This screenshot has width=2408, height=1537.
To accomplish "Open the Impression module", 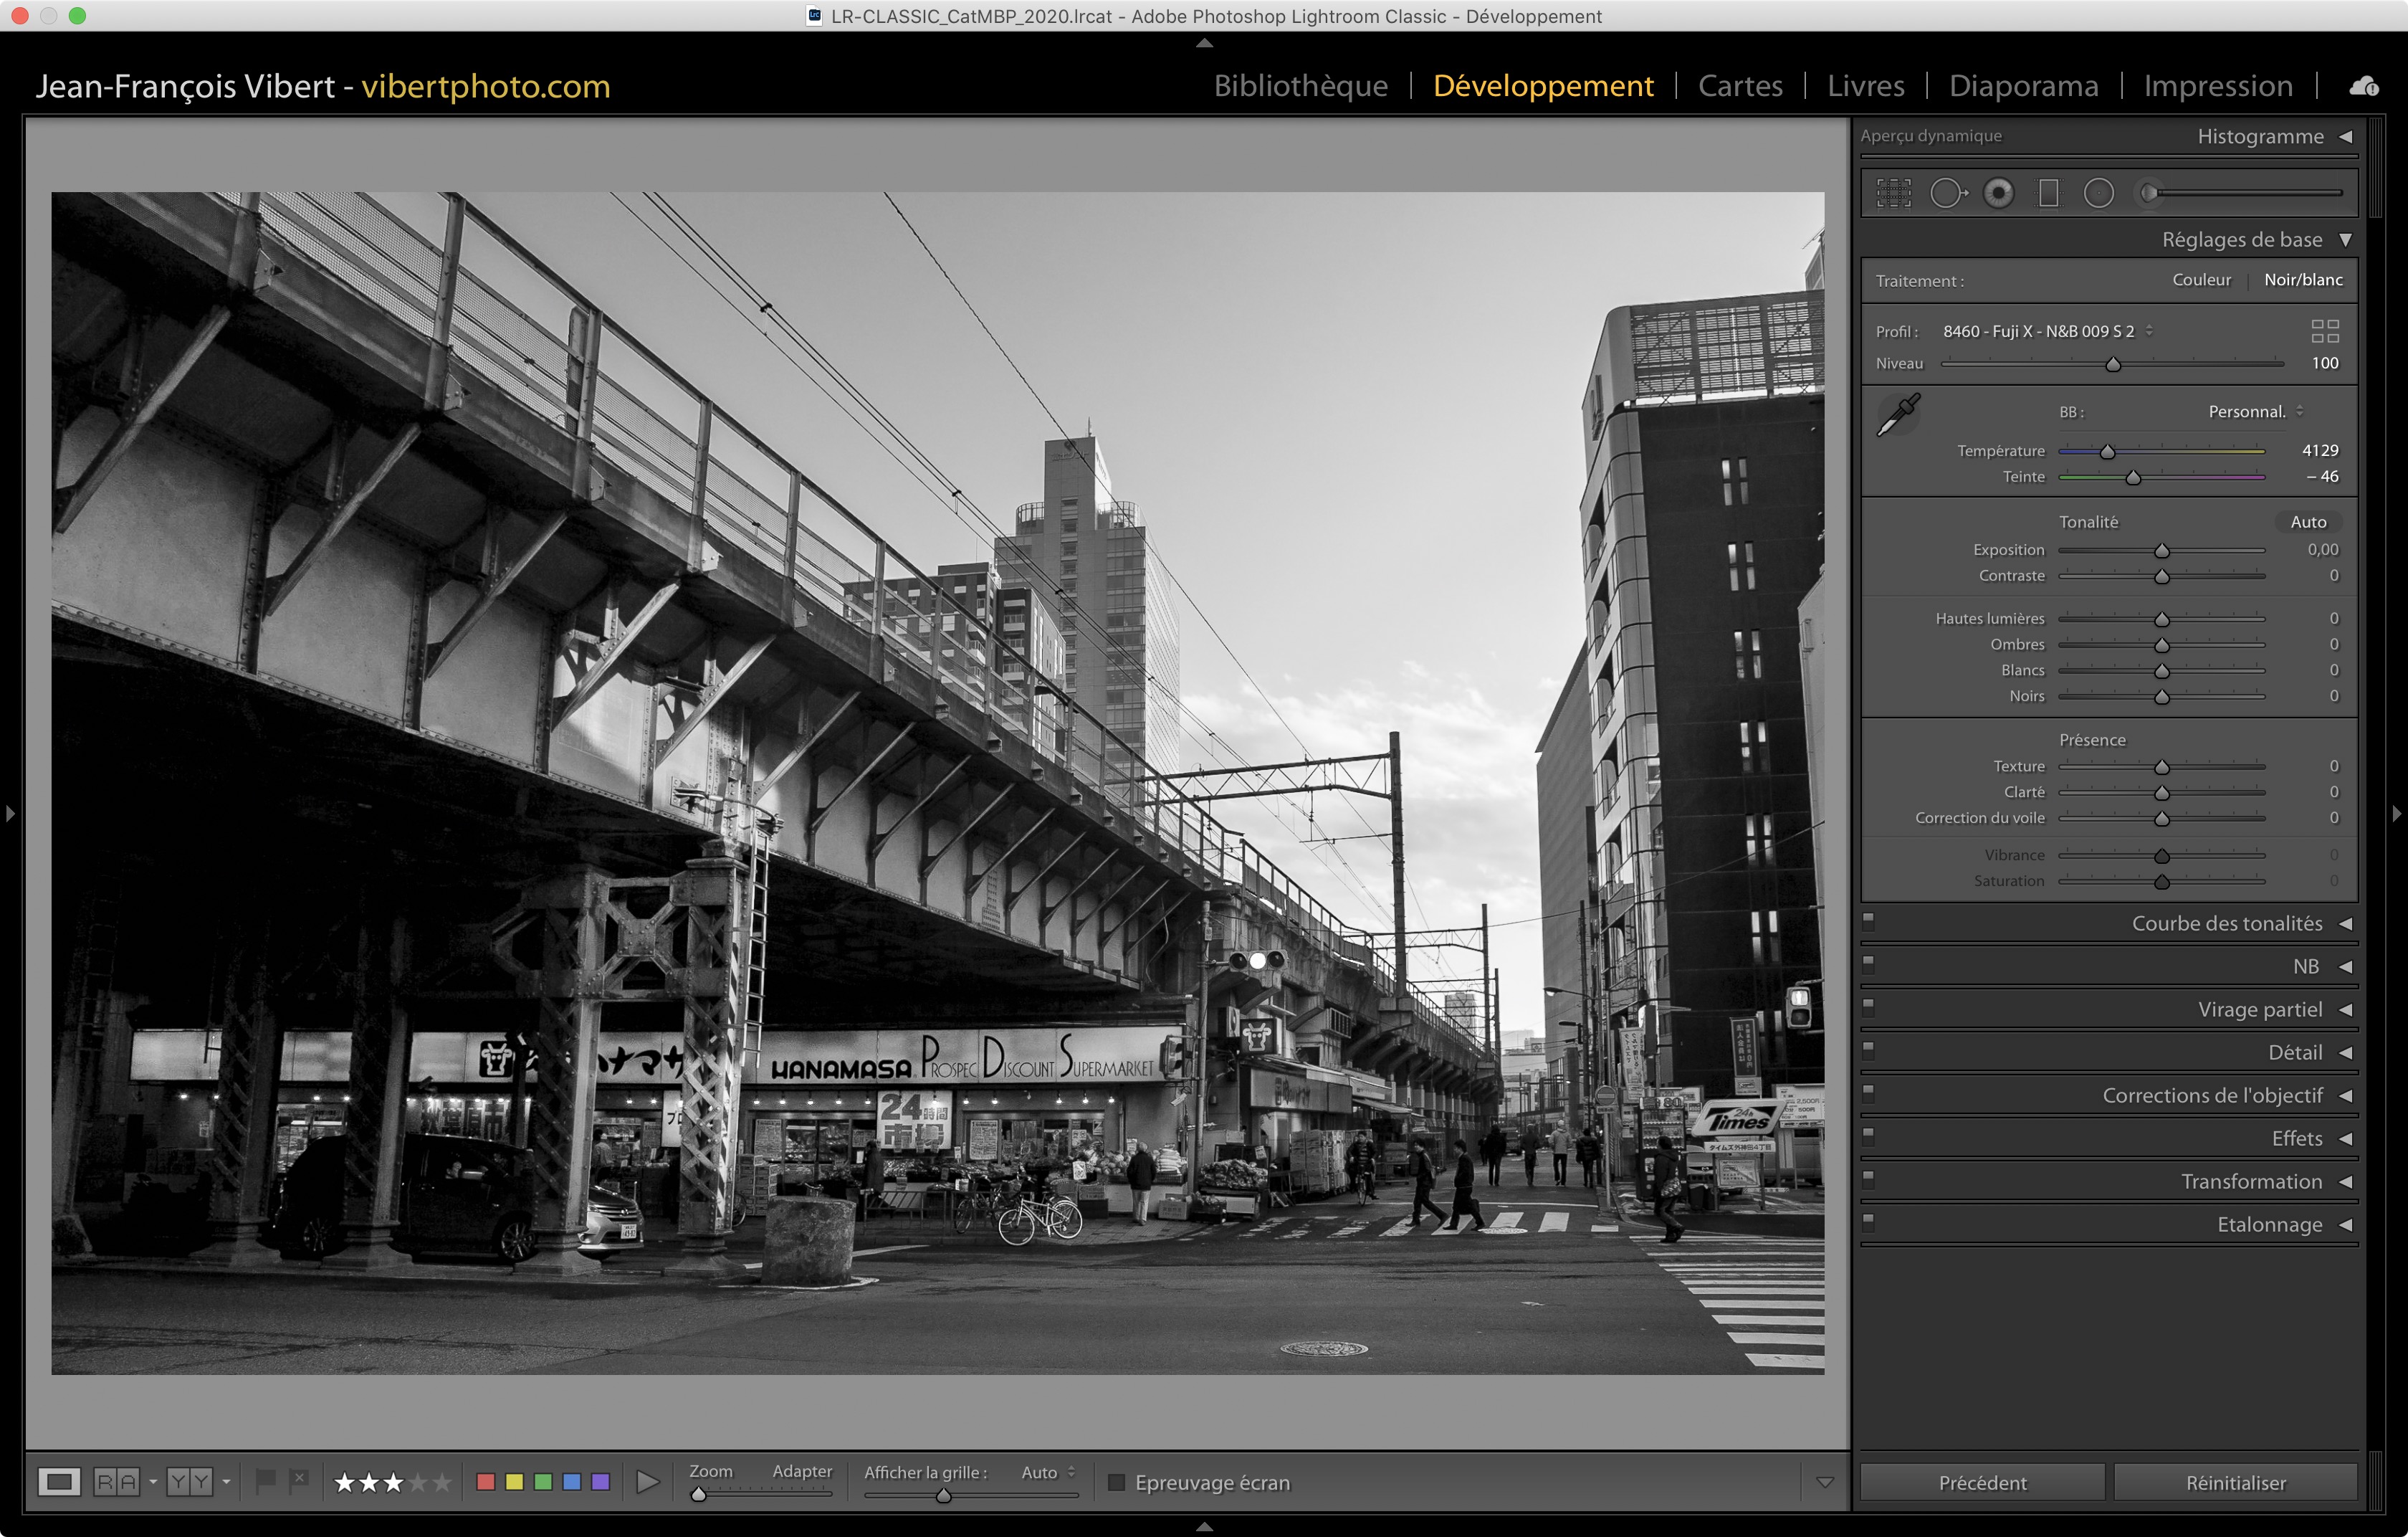I will coord(2217,86).
